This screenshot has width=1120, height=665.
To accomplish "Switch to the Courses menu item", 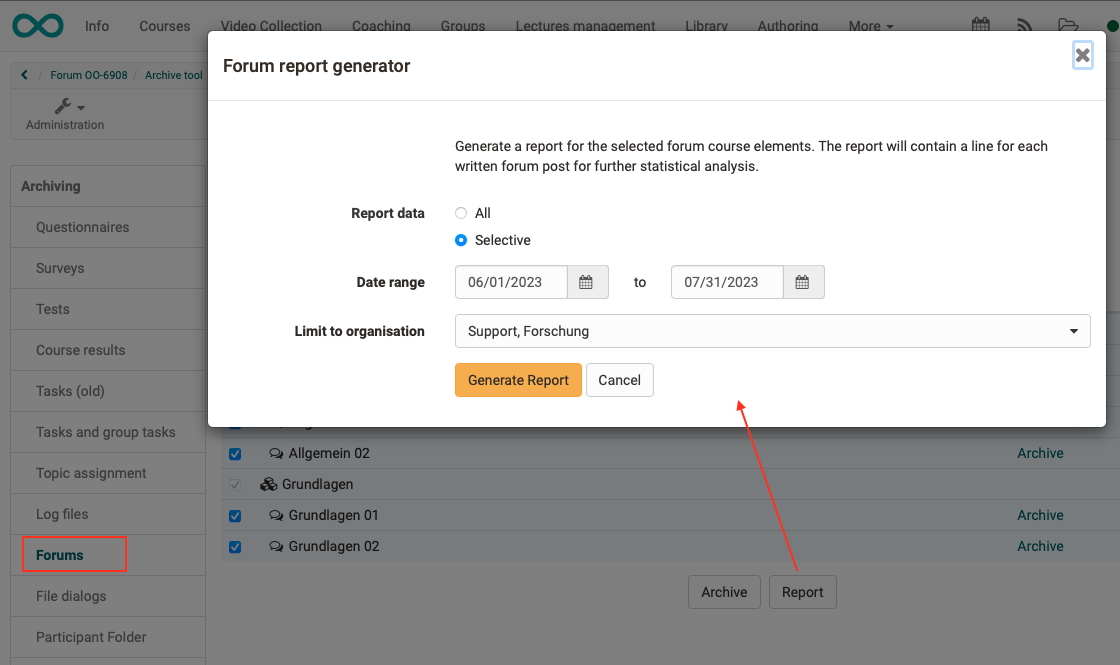I will [x=164, y=26].
